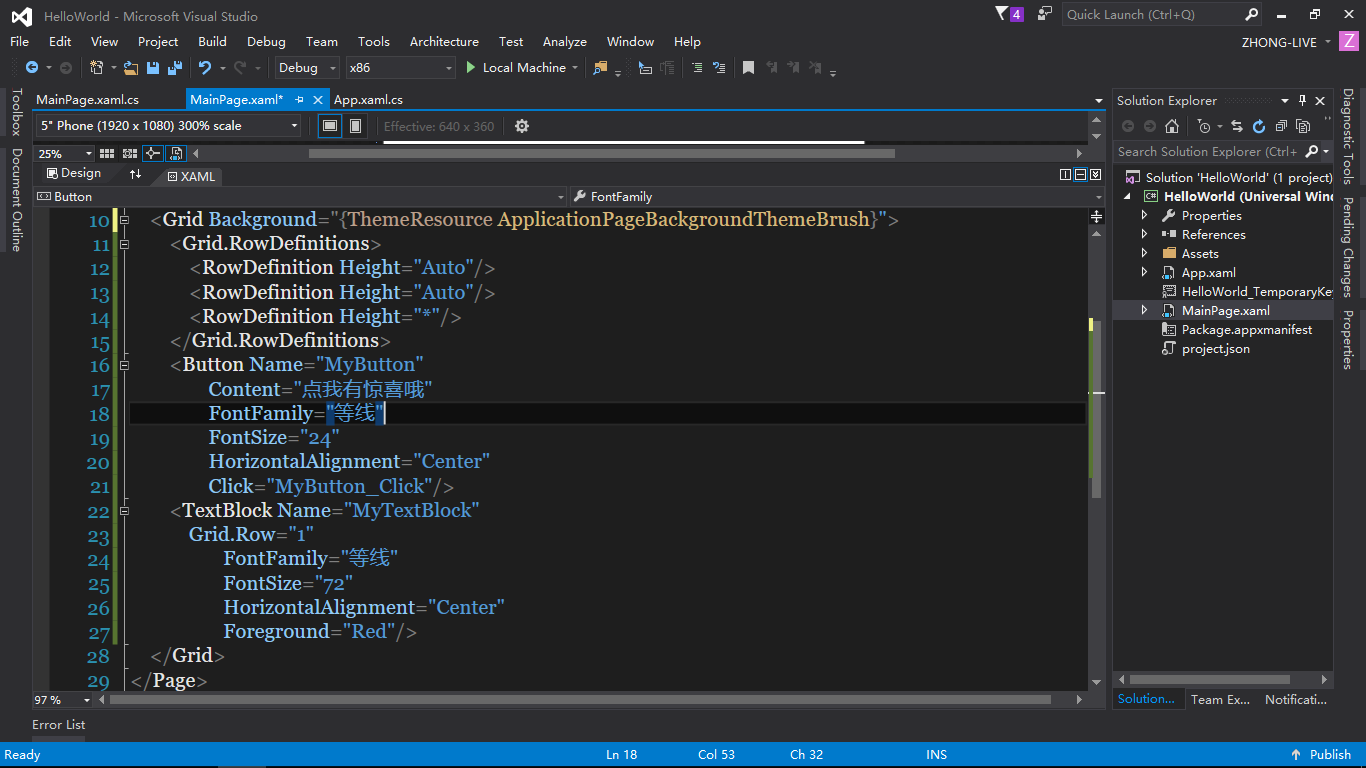Screen dimensions: 1366x768
Task: Toggle Show snap grid in designer
Action: [106, 153]
